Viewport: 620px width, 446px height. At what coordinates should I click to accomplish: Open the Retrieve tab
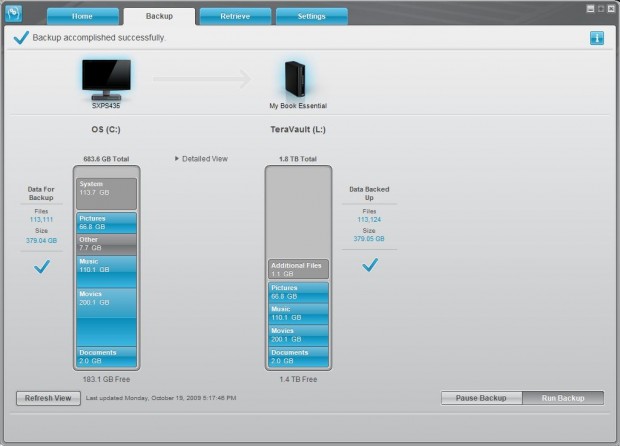click(x=235, y=16)
